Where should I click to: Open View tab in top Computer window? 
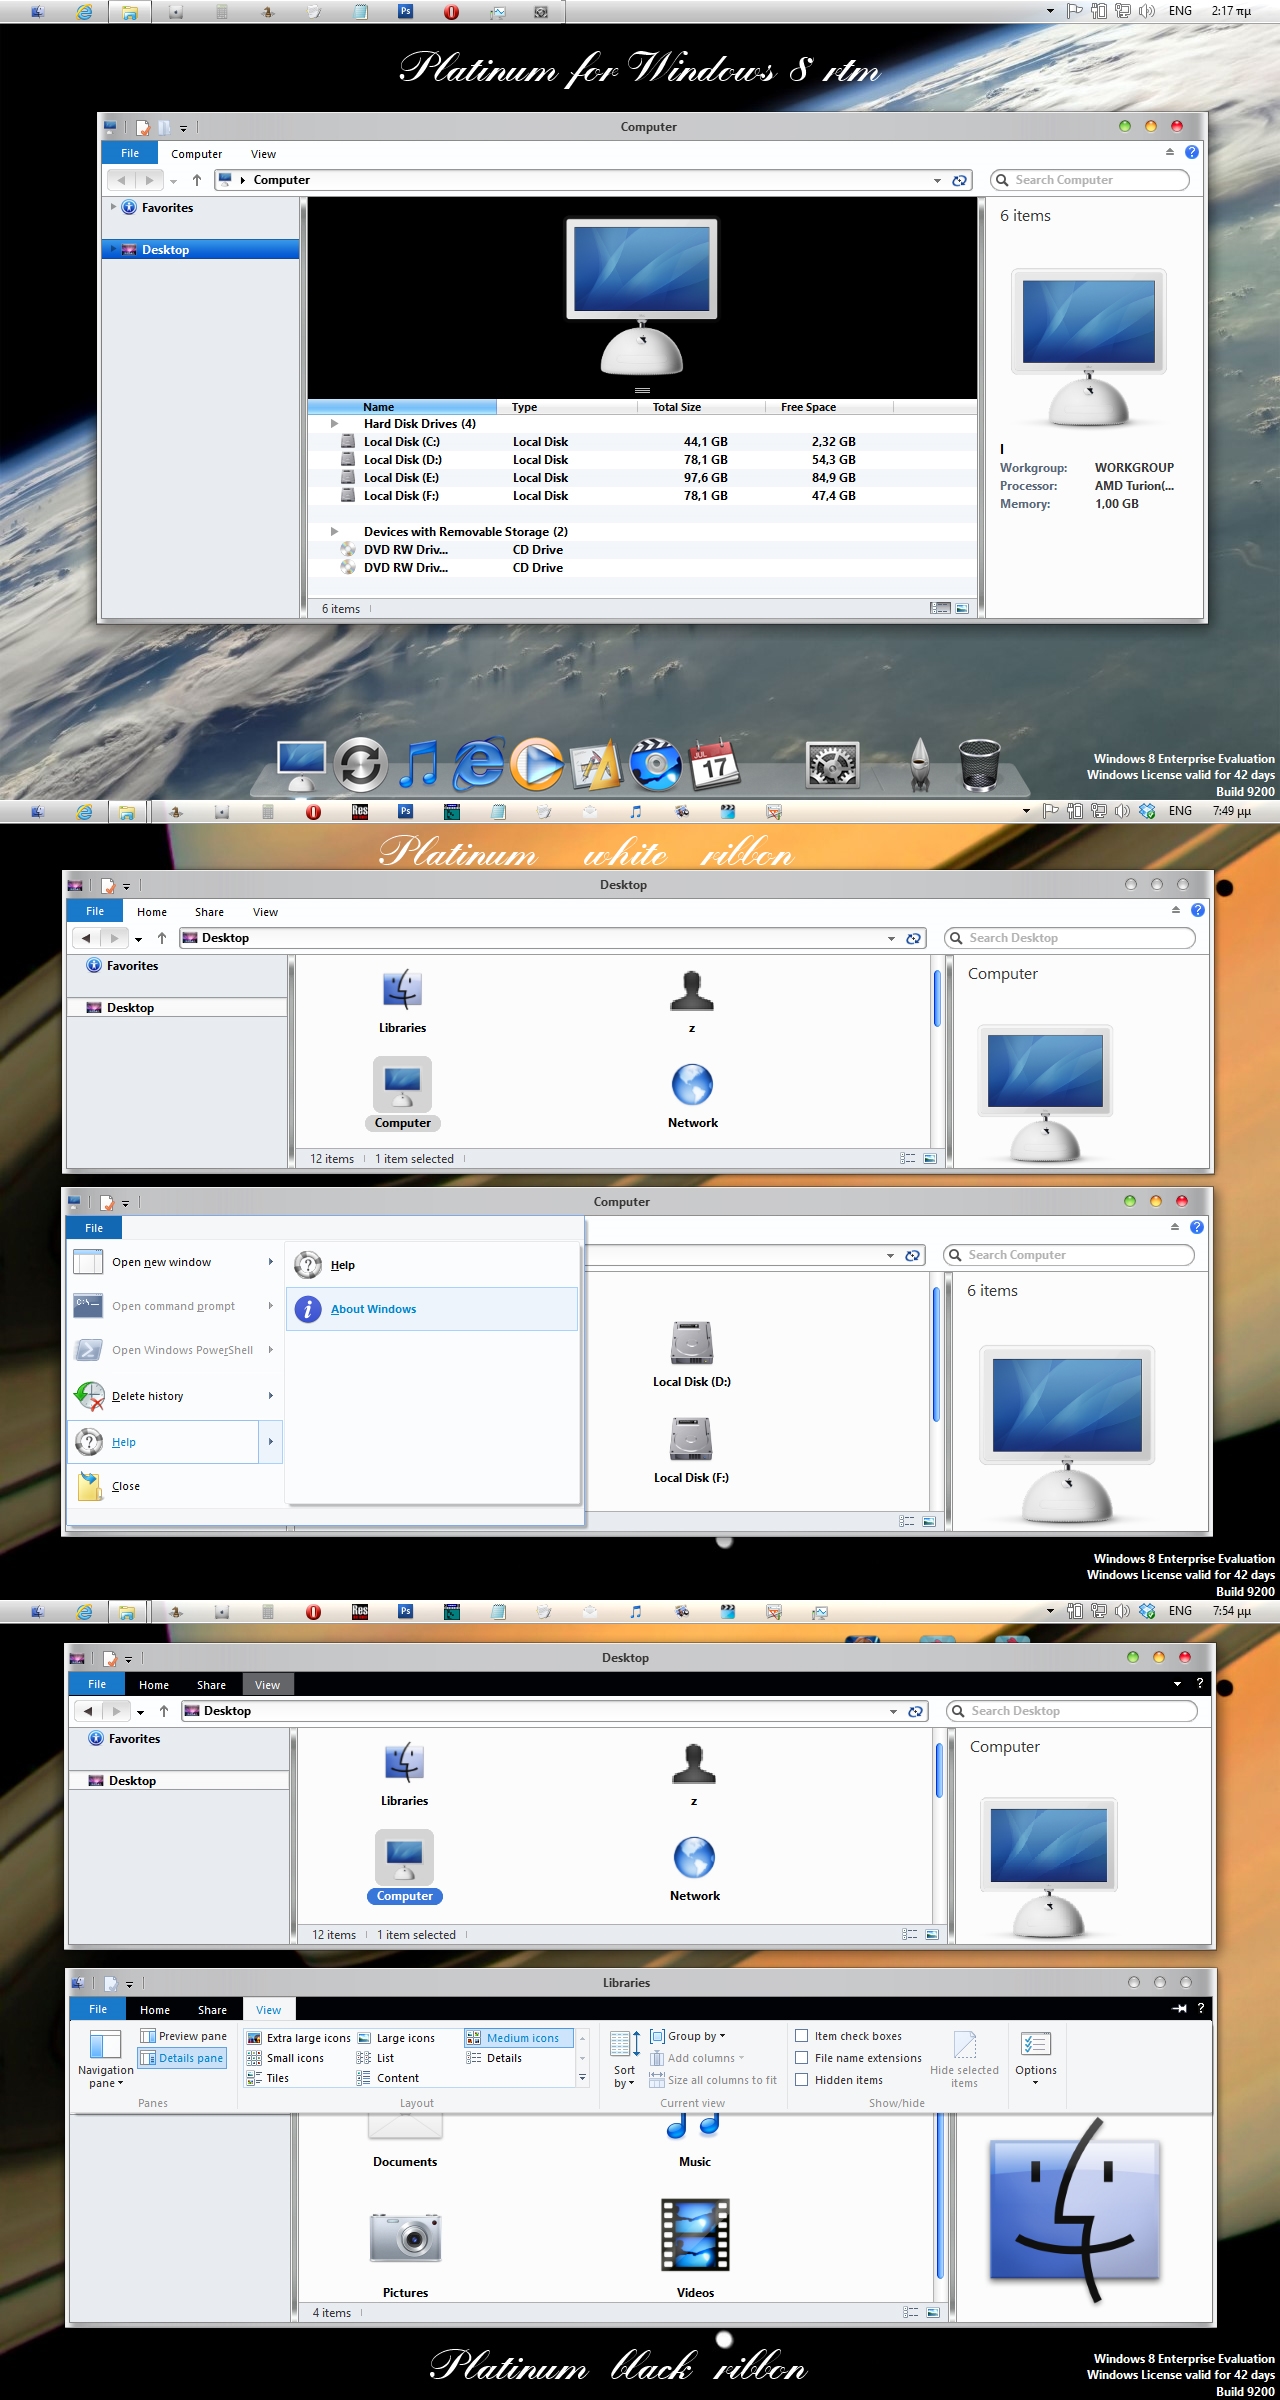pyautogui.click(x=263, y=154)
